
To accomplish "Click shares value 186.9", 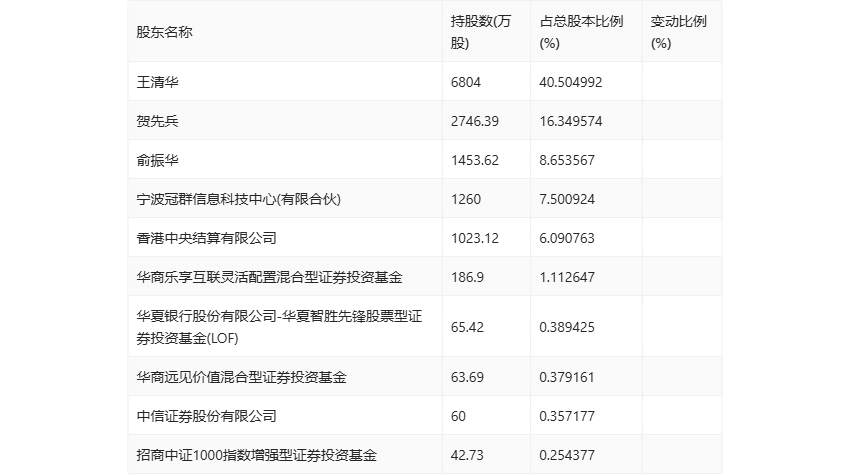I will (x=467, y=278).
